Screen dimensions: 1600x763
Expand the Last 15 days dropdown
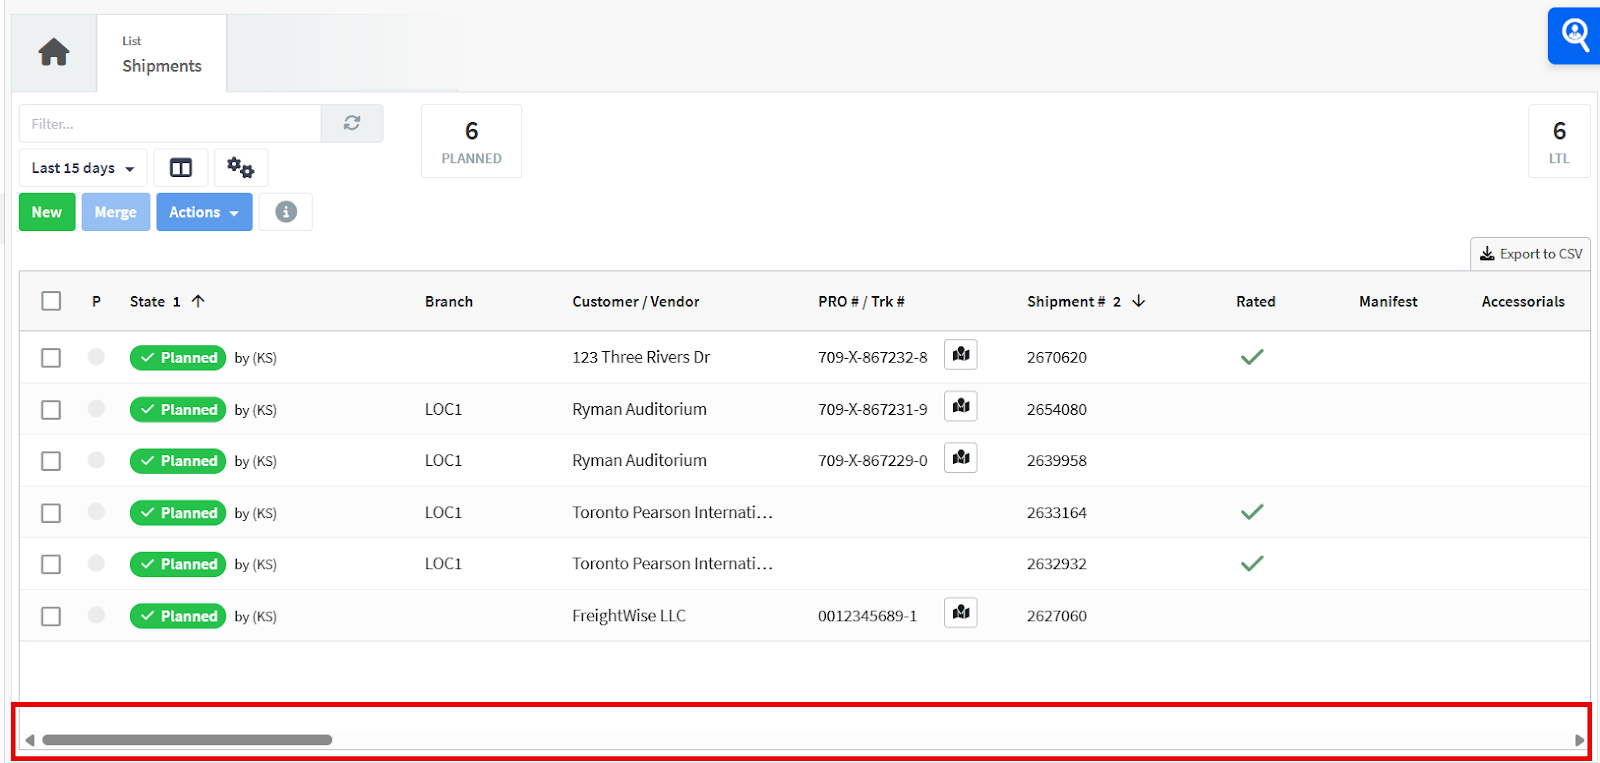83,168
